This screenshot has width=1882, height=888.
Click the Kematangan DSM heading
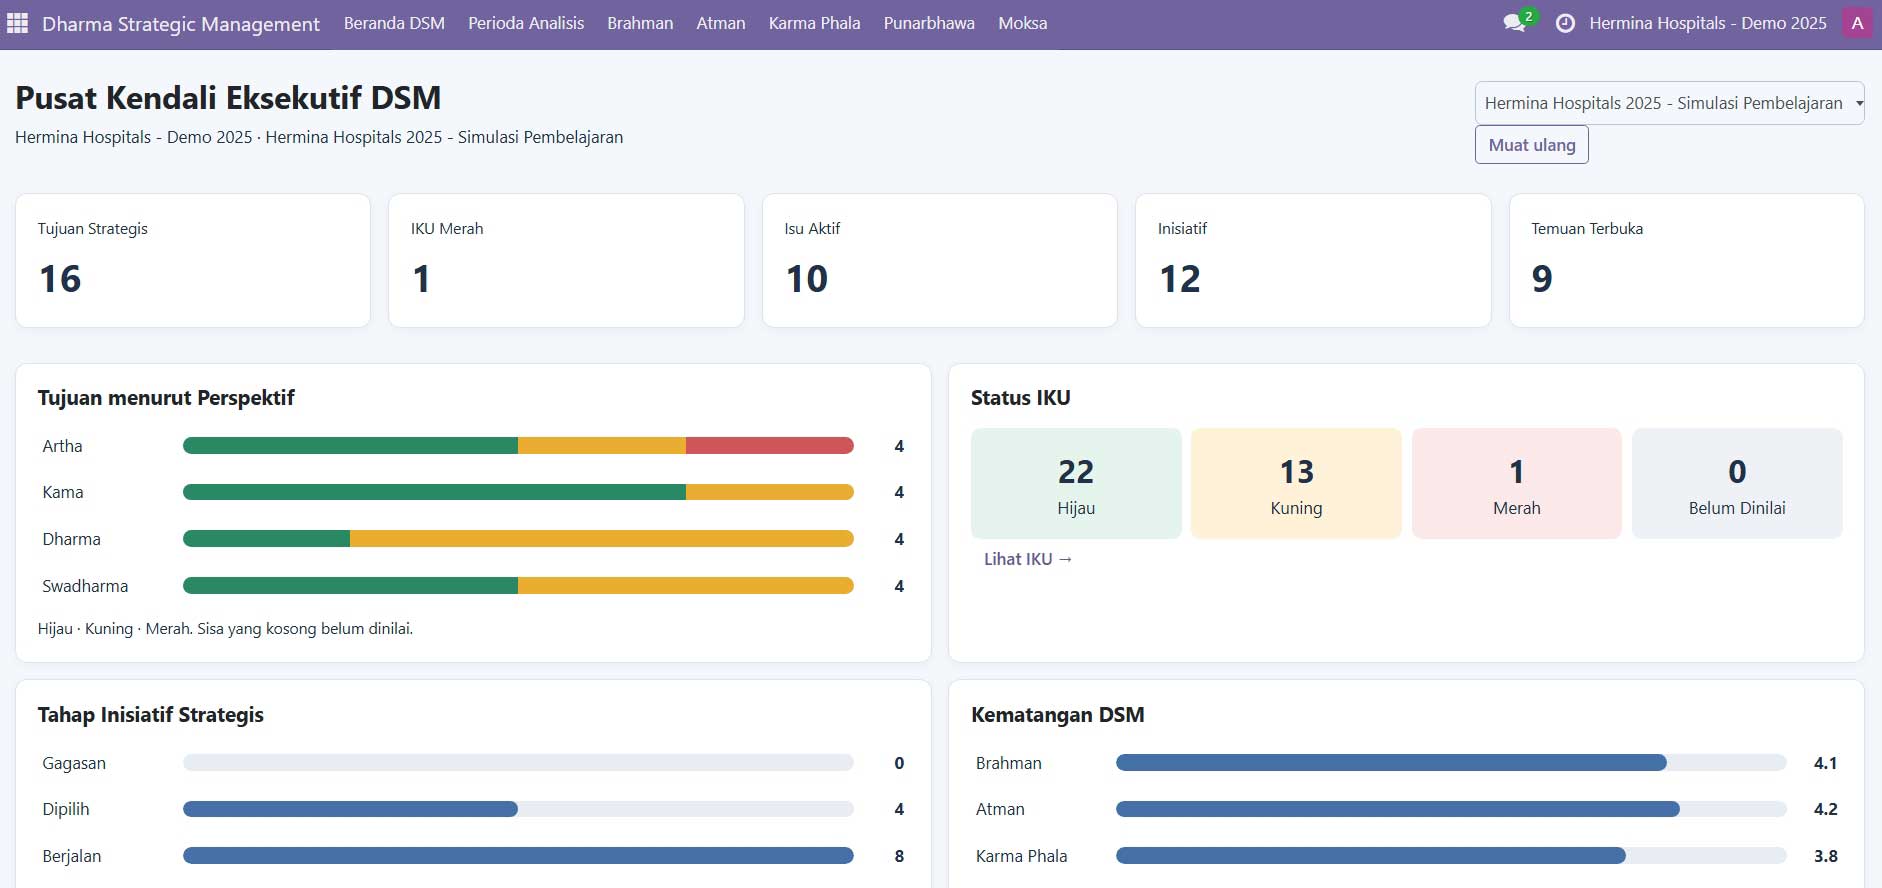coord(1058,715)
